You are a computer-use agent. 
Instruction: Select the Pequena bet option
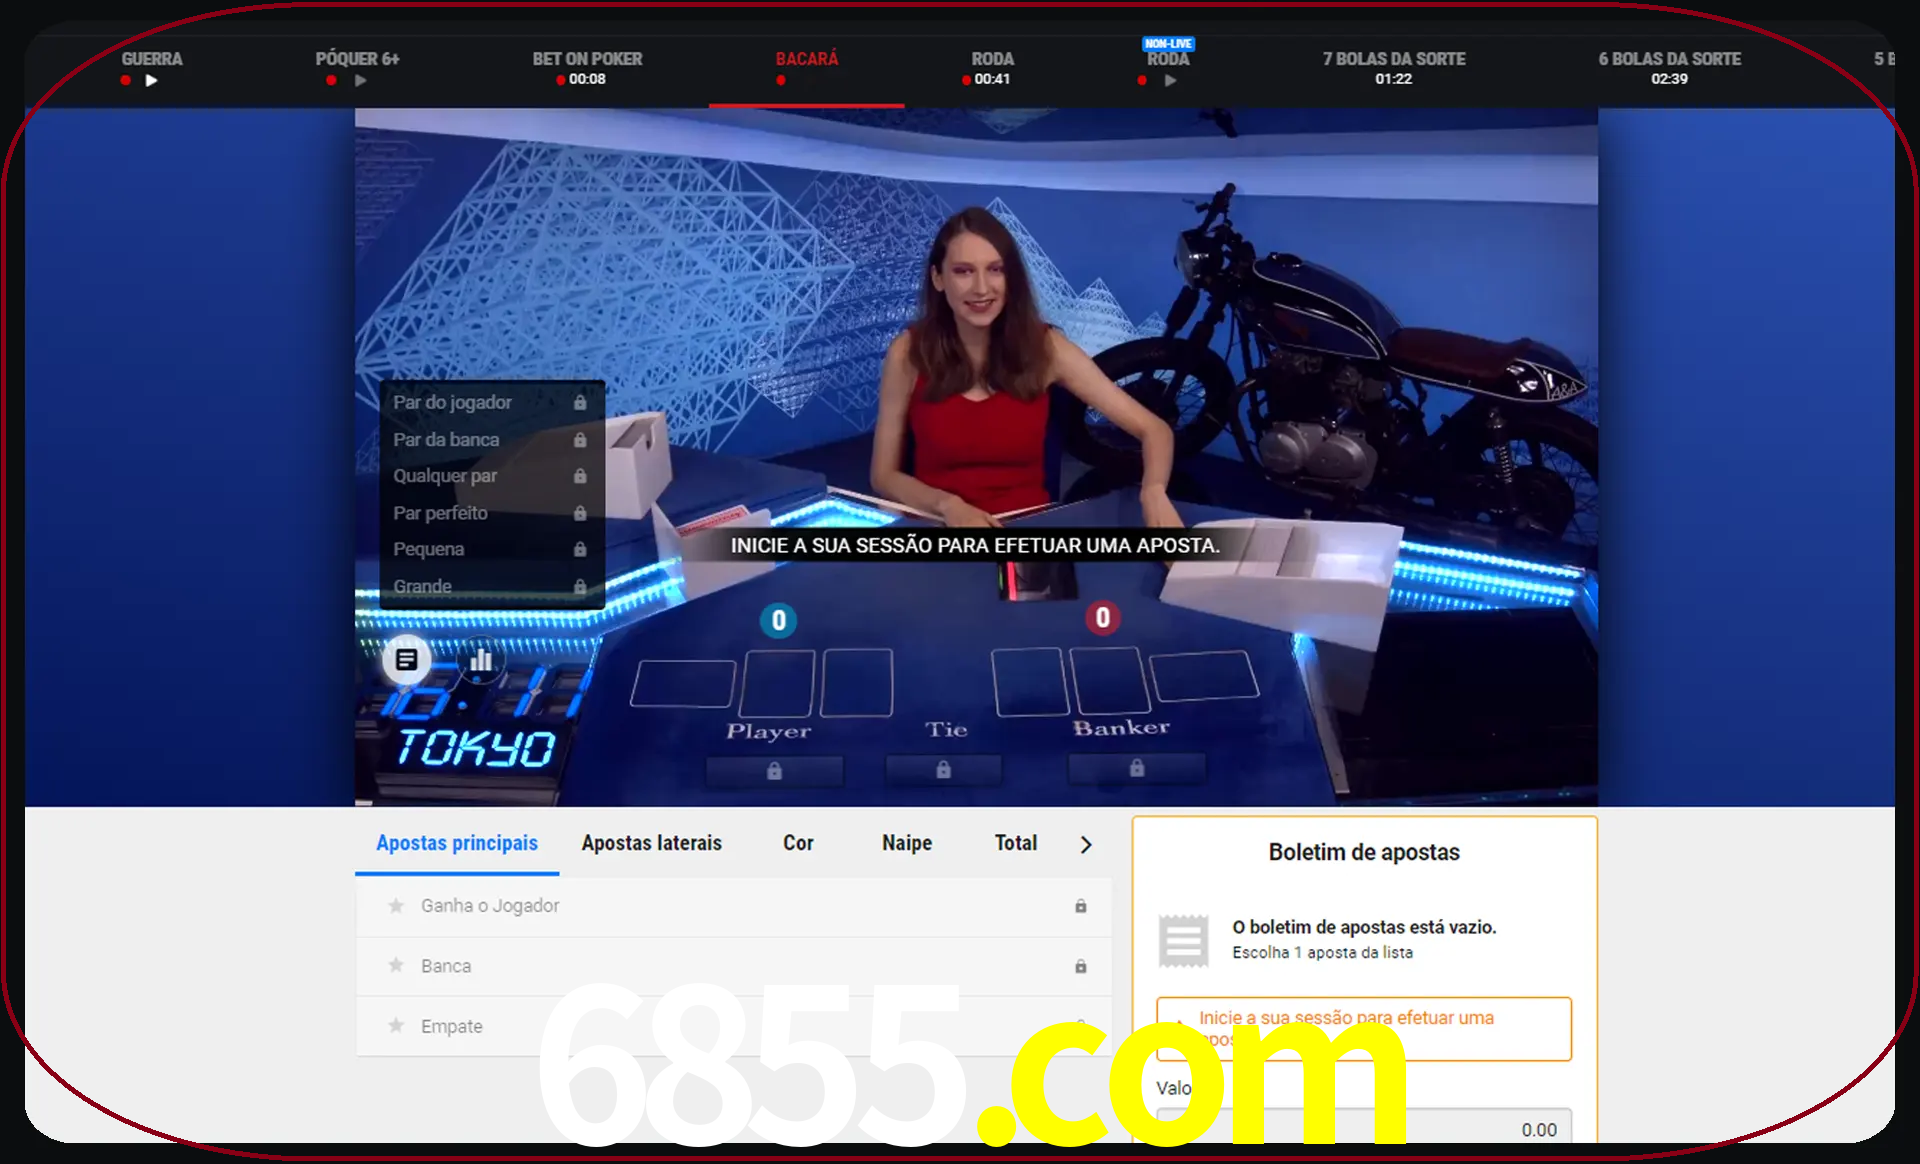pyautogui.click(x=492, y=549)
